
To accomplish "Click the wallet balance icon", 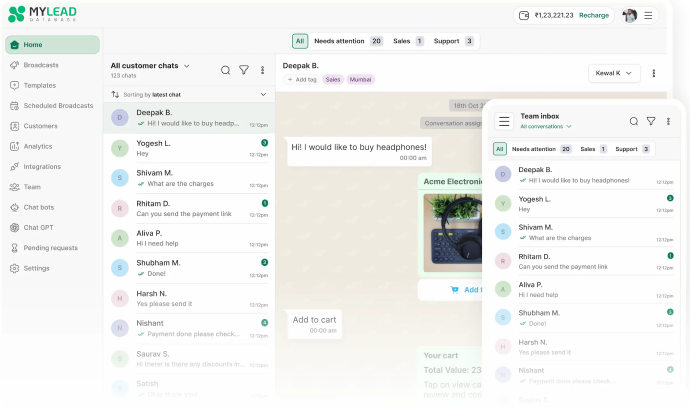I will click(524, 15).
